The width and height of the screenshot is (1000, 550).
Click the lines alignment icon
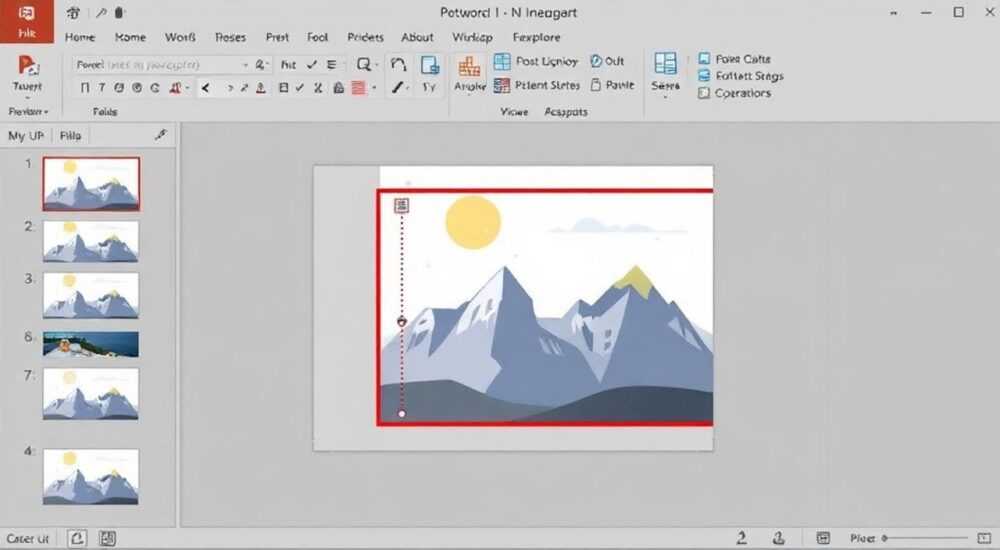click(x=332, y=65)
